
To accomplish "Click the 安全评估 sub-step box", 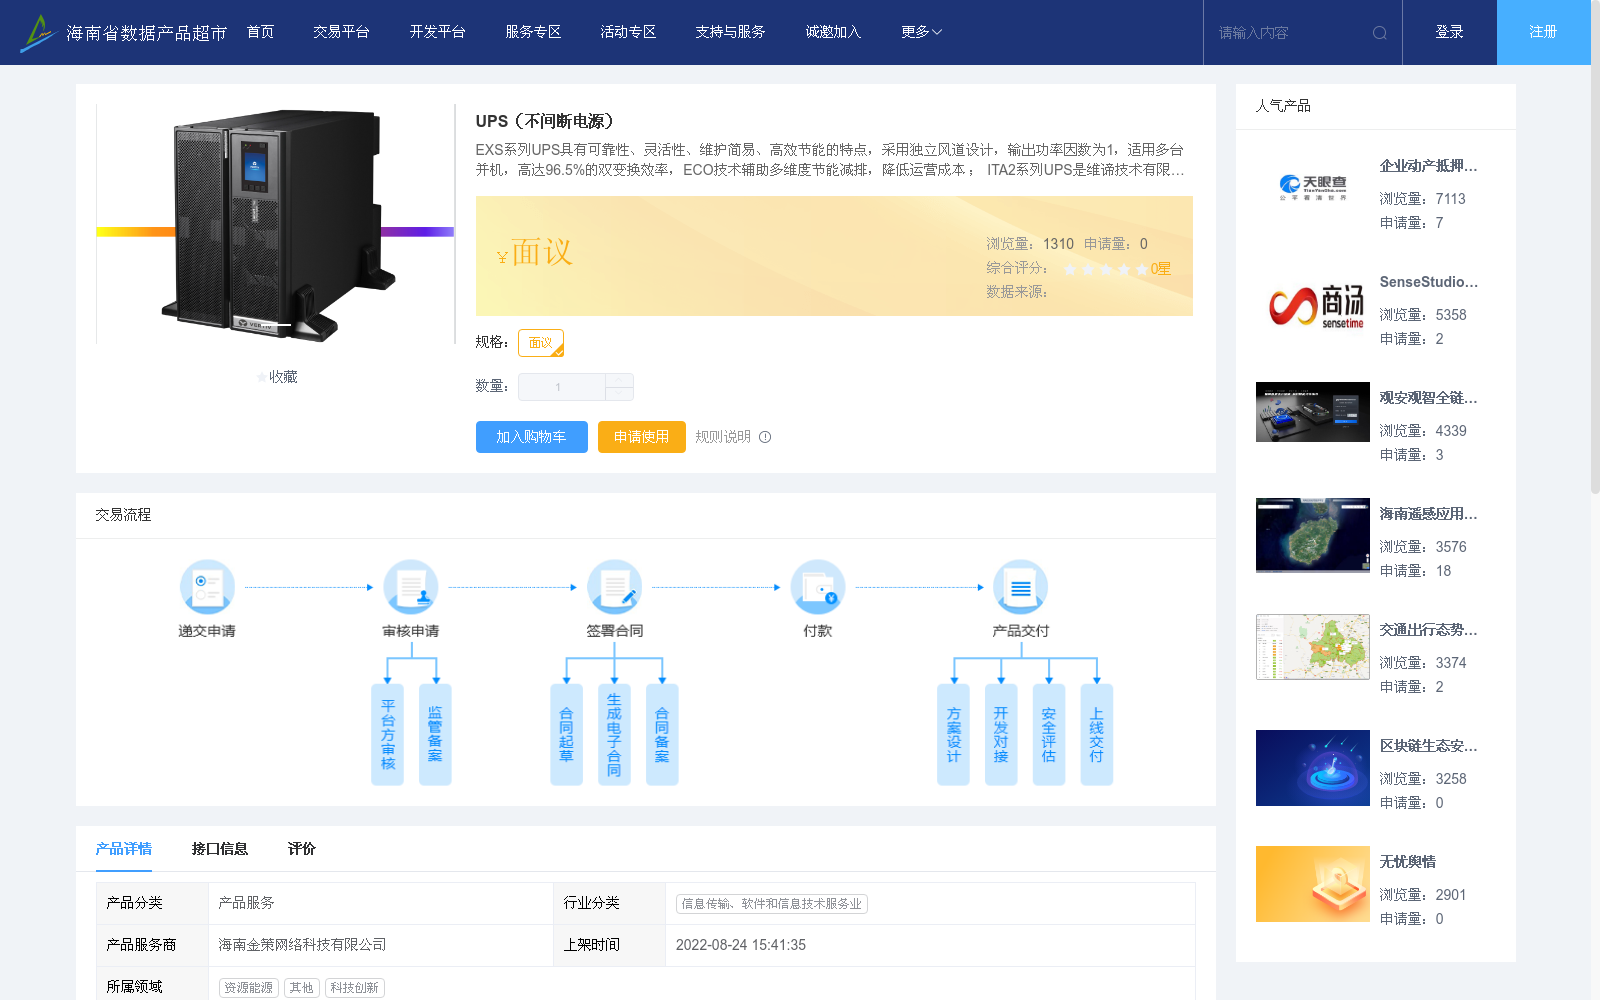I will pos(1049,735).
